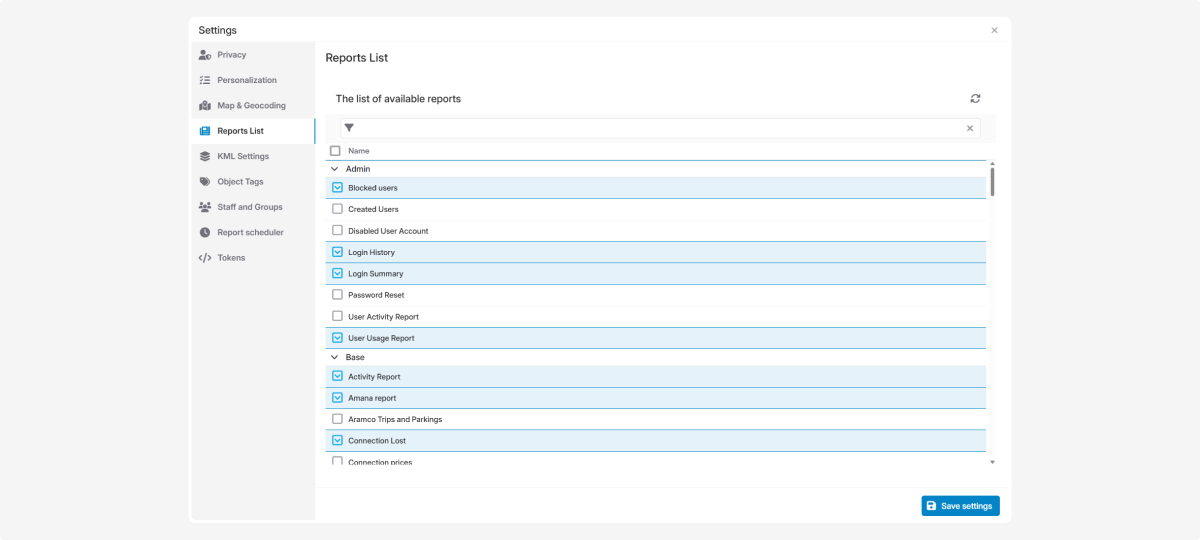Screen dimensions: 1200x540
Task: Click the KML Settings layers icon
Action: 205,156
